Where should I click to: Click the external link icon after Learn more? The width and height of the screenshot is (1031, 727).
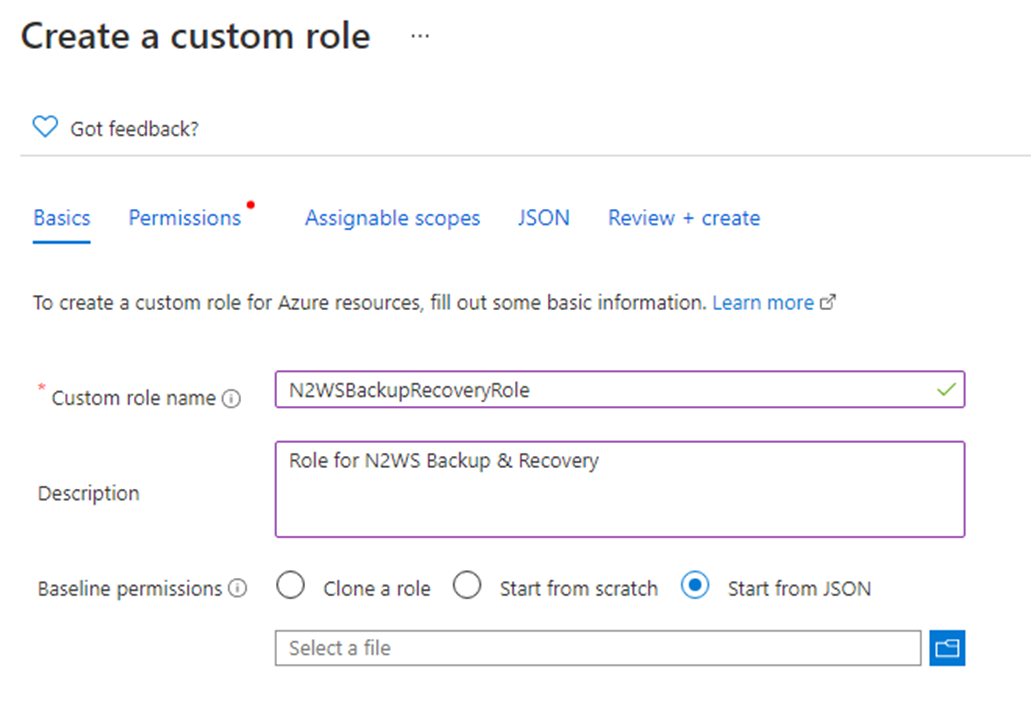(x=827, y=303)
